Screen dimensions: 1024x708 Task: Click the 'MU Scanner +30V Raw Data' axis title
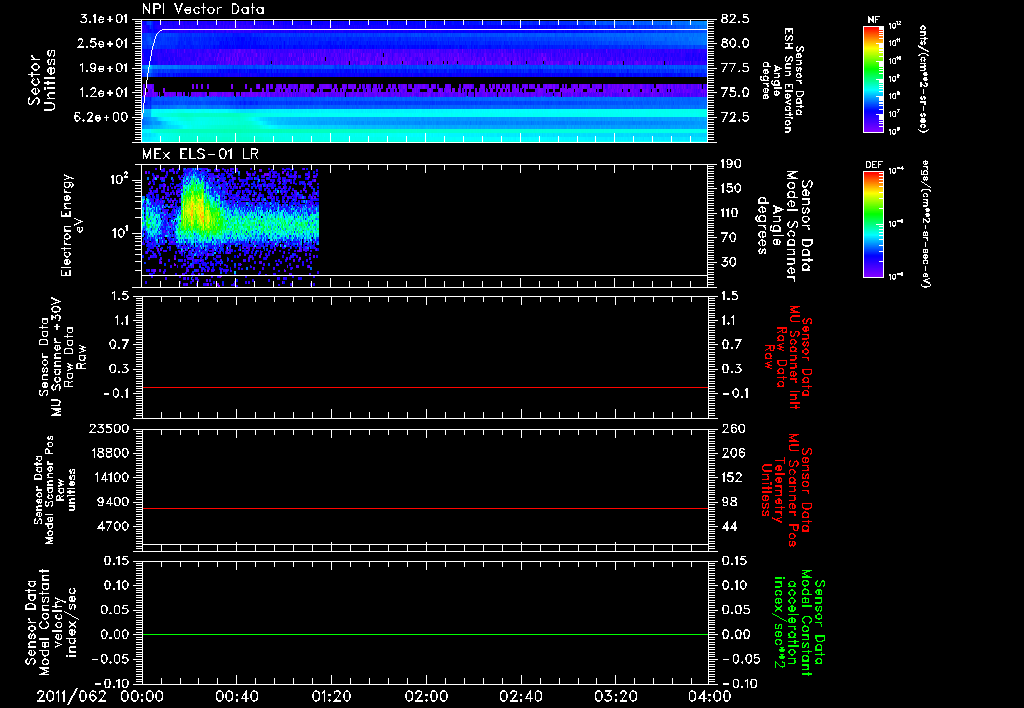(x=61, y=356)
